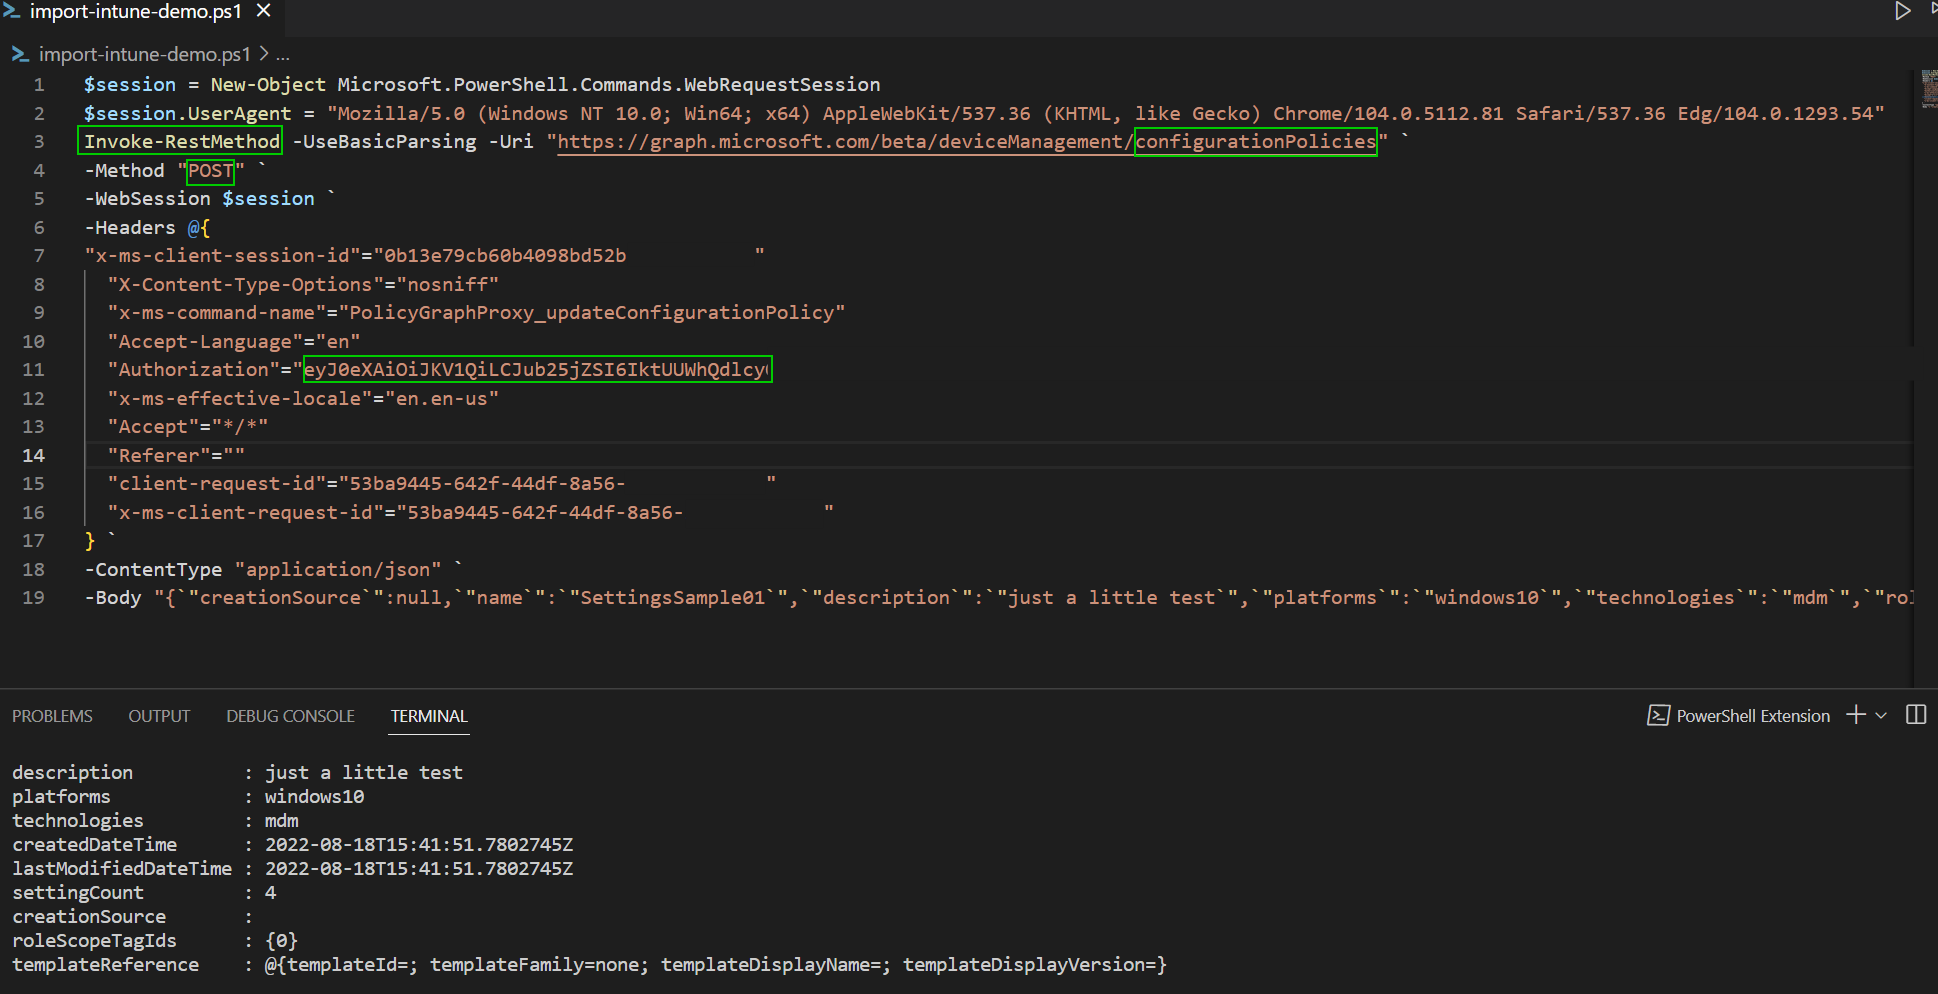1938x994 pixels.
Task: Run the script with the play icon
Action: coord(1902,11)
